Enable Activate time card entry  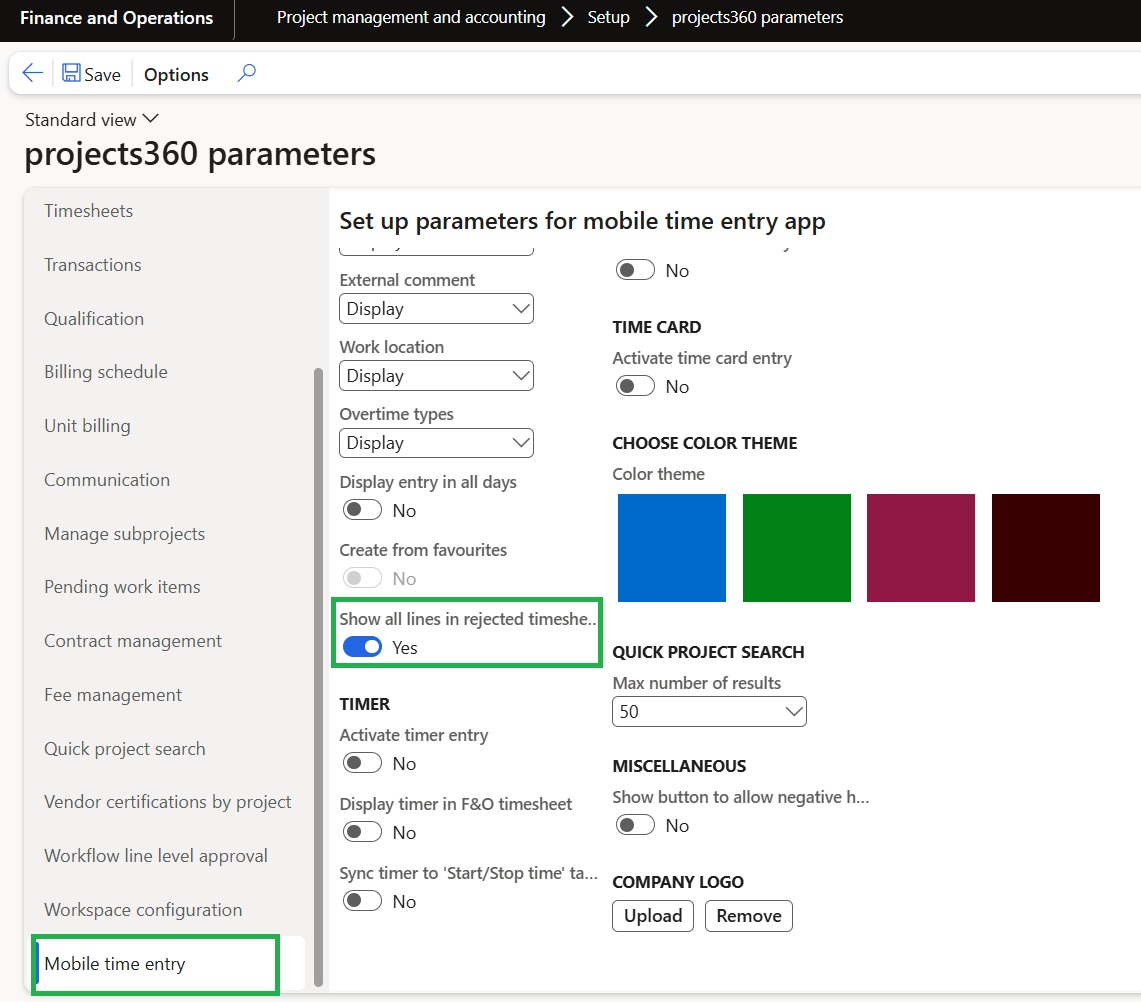click(x=636, y=386)
